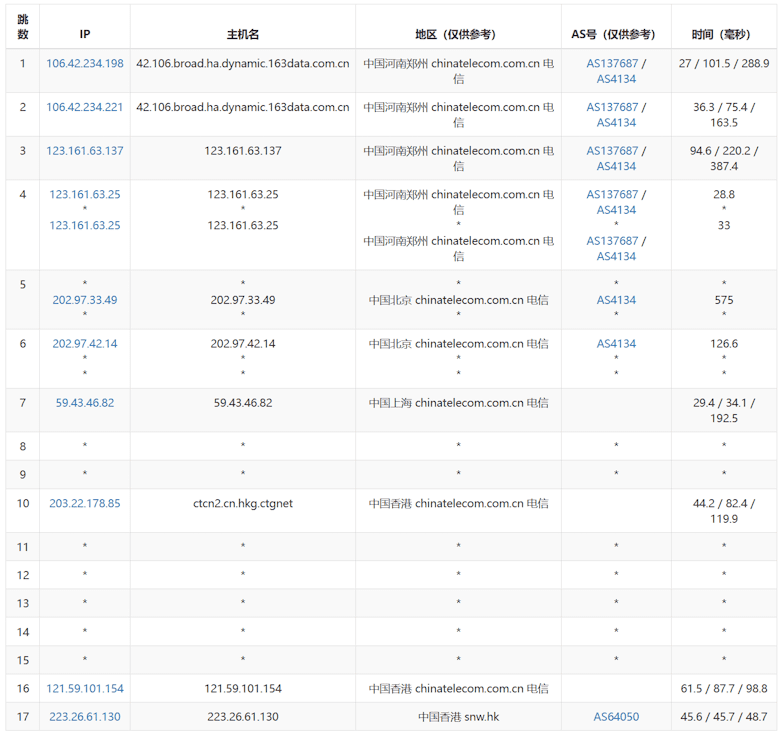Viewport: 780px width, 734px height.
Task: Open IP link 121.59.101.154
Action: coord(85,689)
